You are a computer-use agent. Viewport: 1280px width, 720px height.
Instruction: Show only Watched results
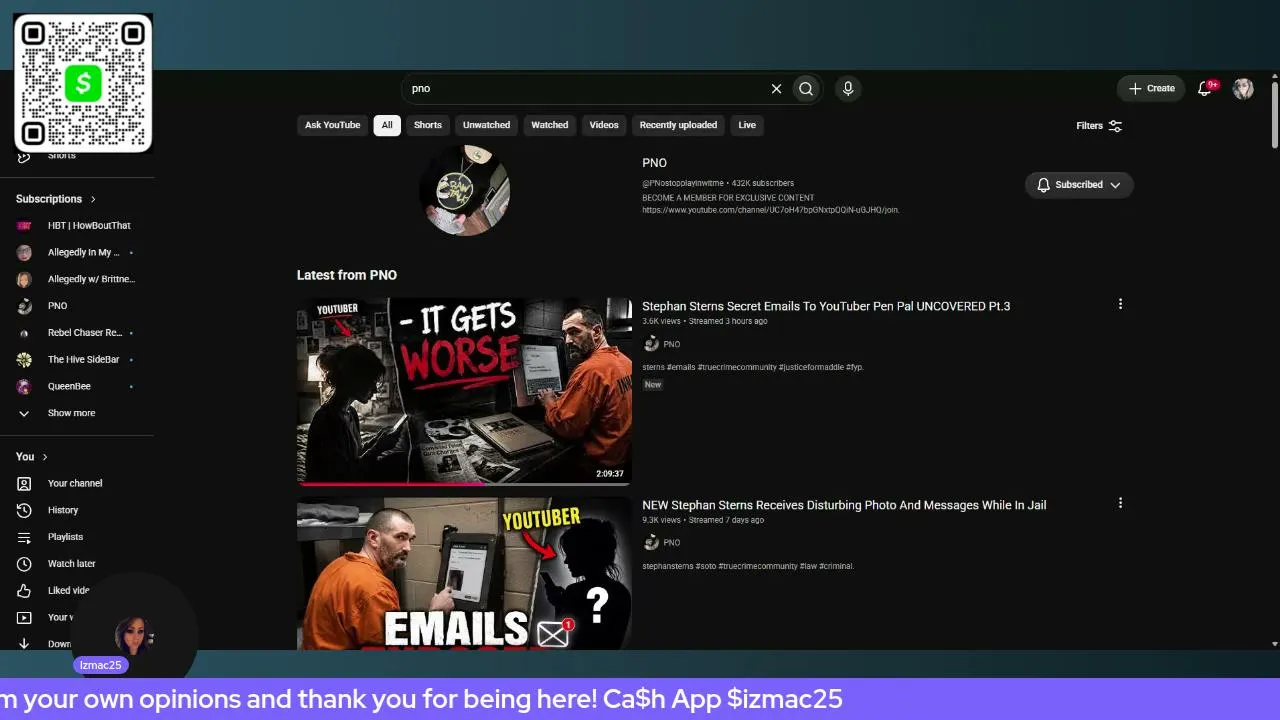[549, 125]
